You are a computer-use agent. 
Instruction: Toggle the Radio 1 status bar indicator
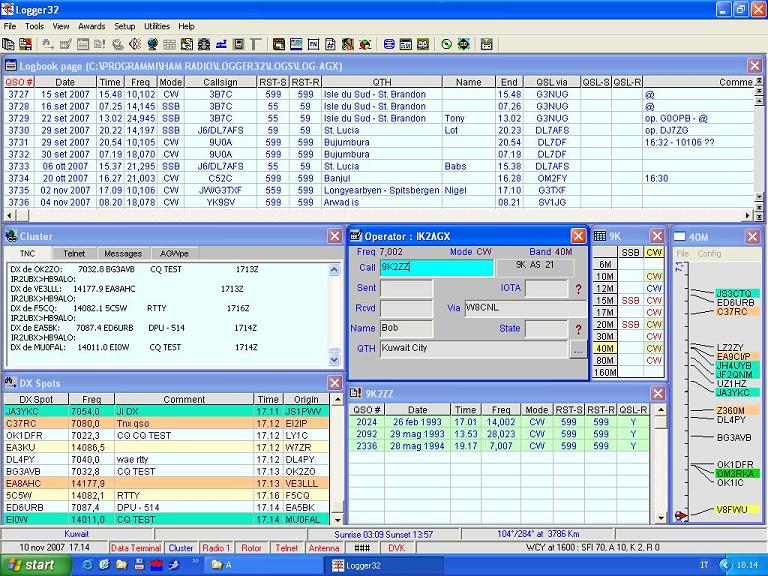[x=215, y=548]
